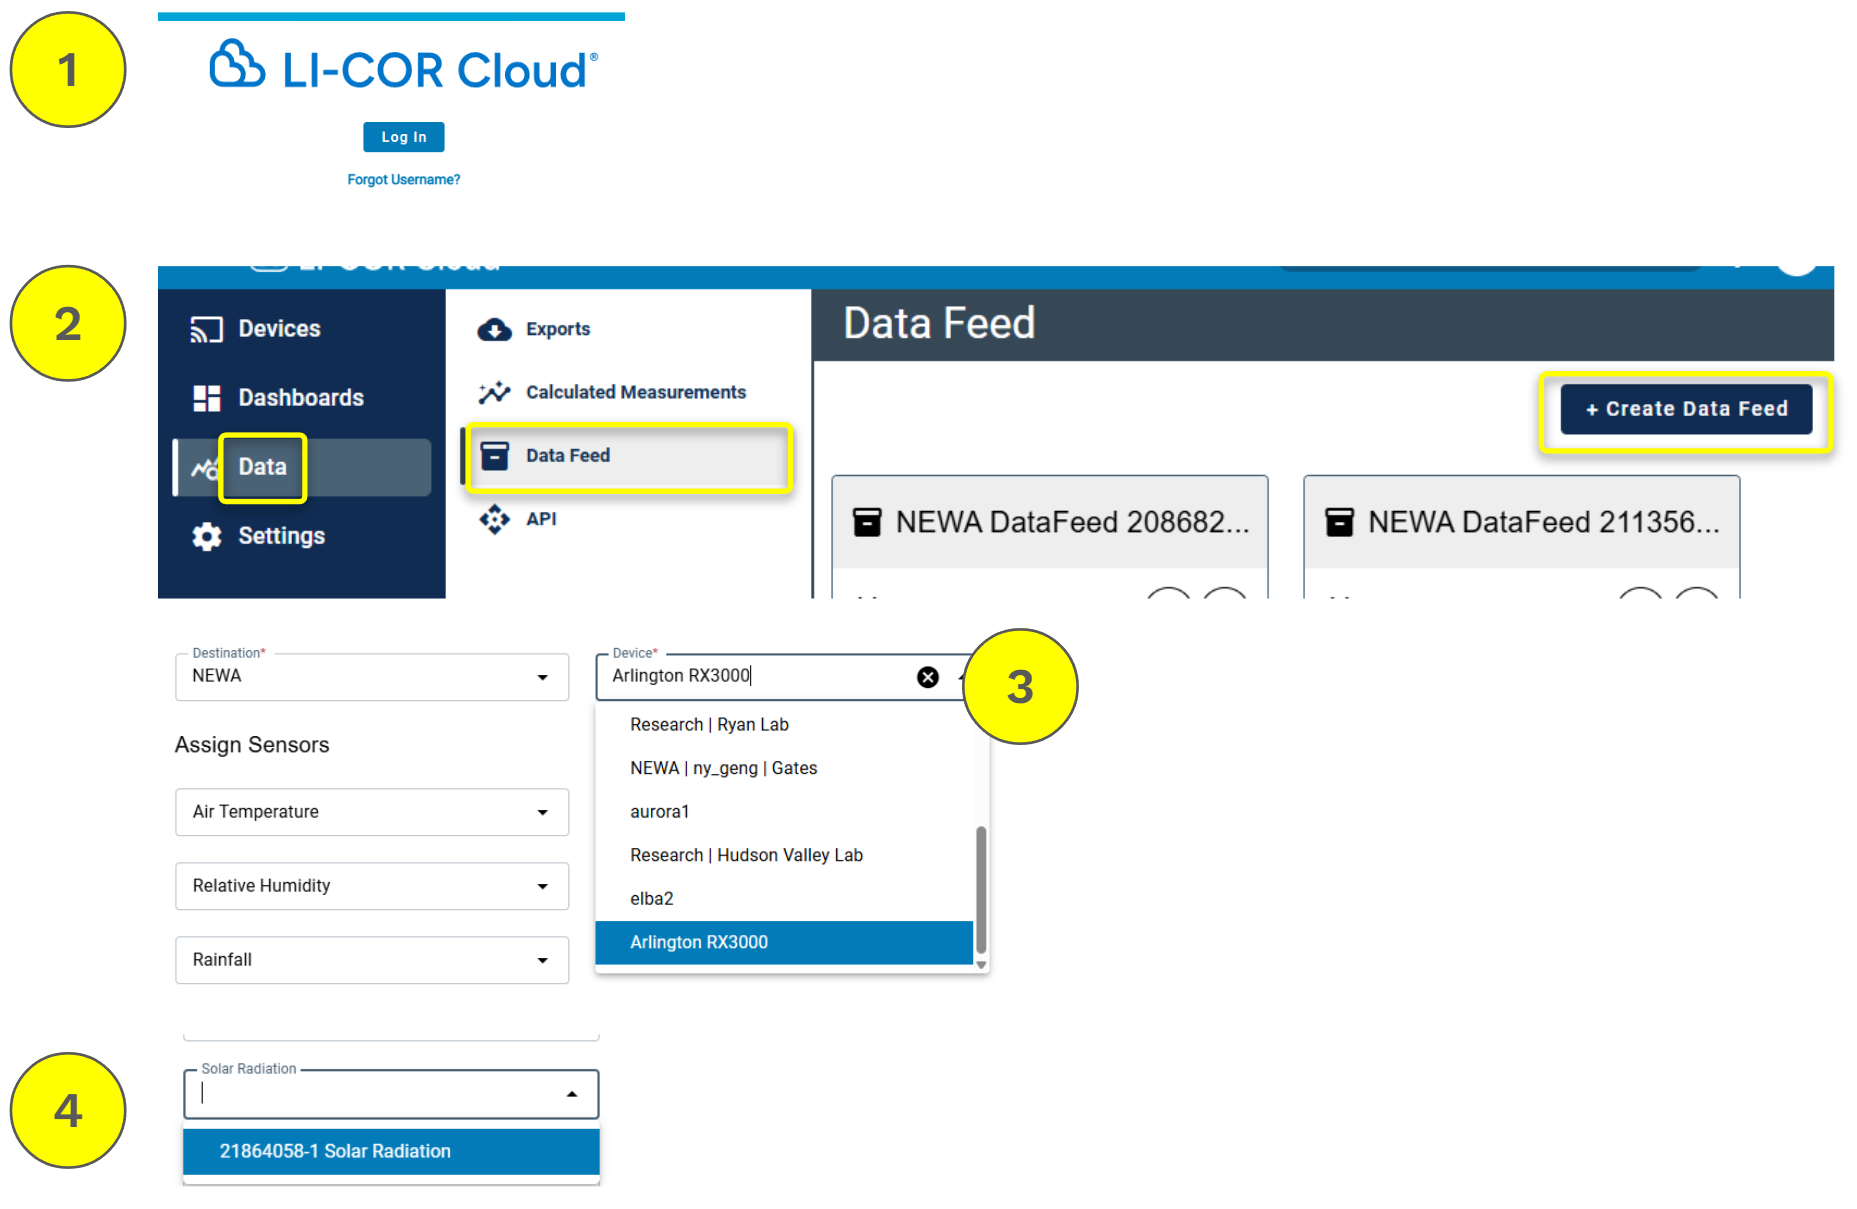Click the device list scroll-down arrow
Screen dimensions: 1857x1209
(x=981, y=965)
